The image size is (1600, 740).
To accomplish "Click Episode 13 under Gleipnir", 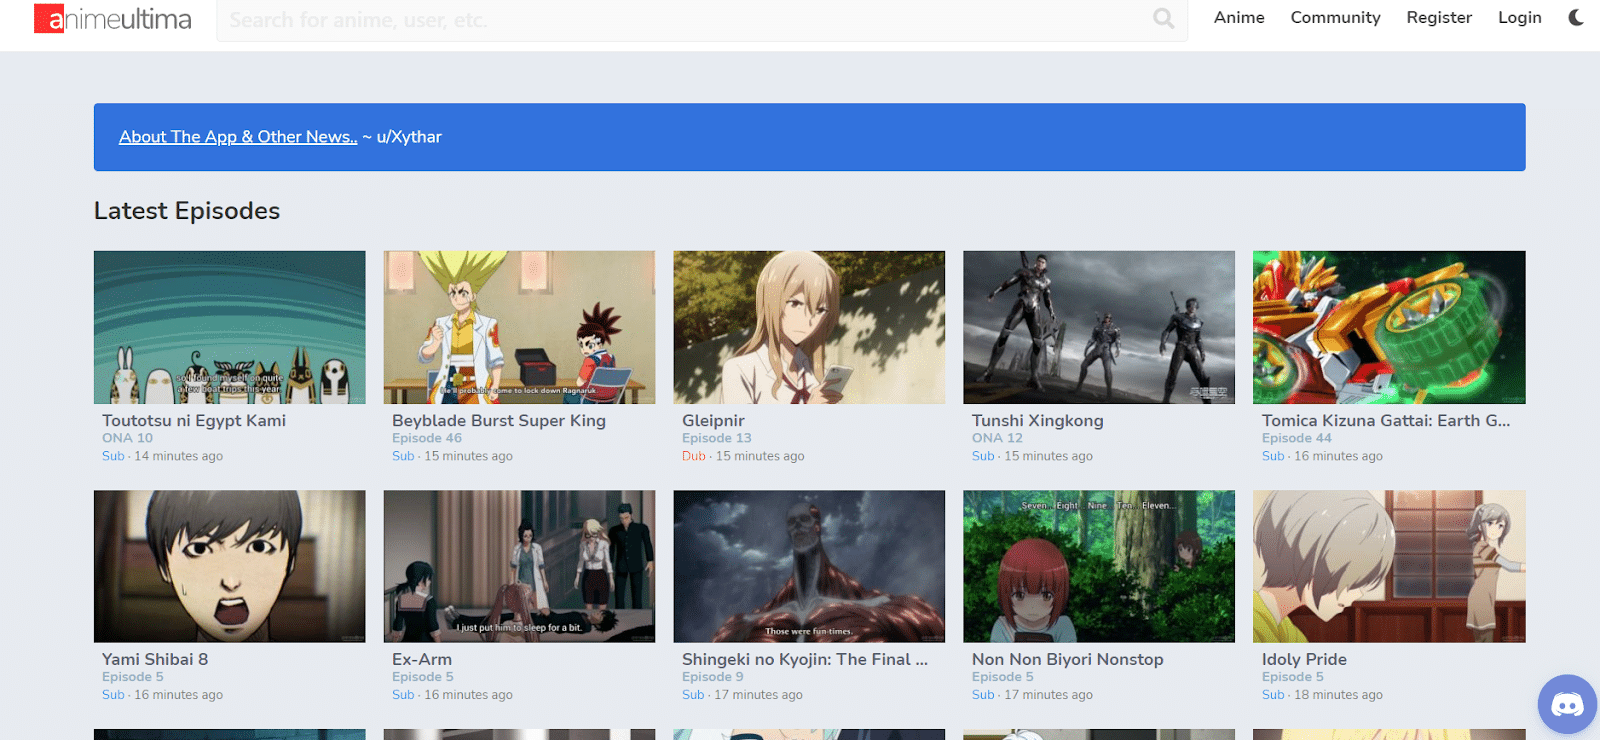I will pos(717,438).
